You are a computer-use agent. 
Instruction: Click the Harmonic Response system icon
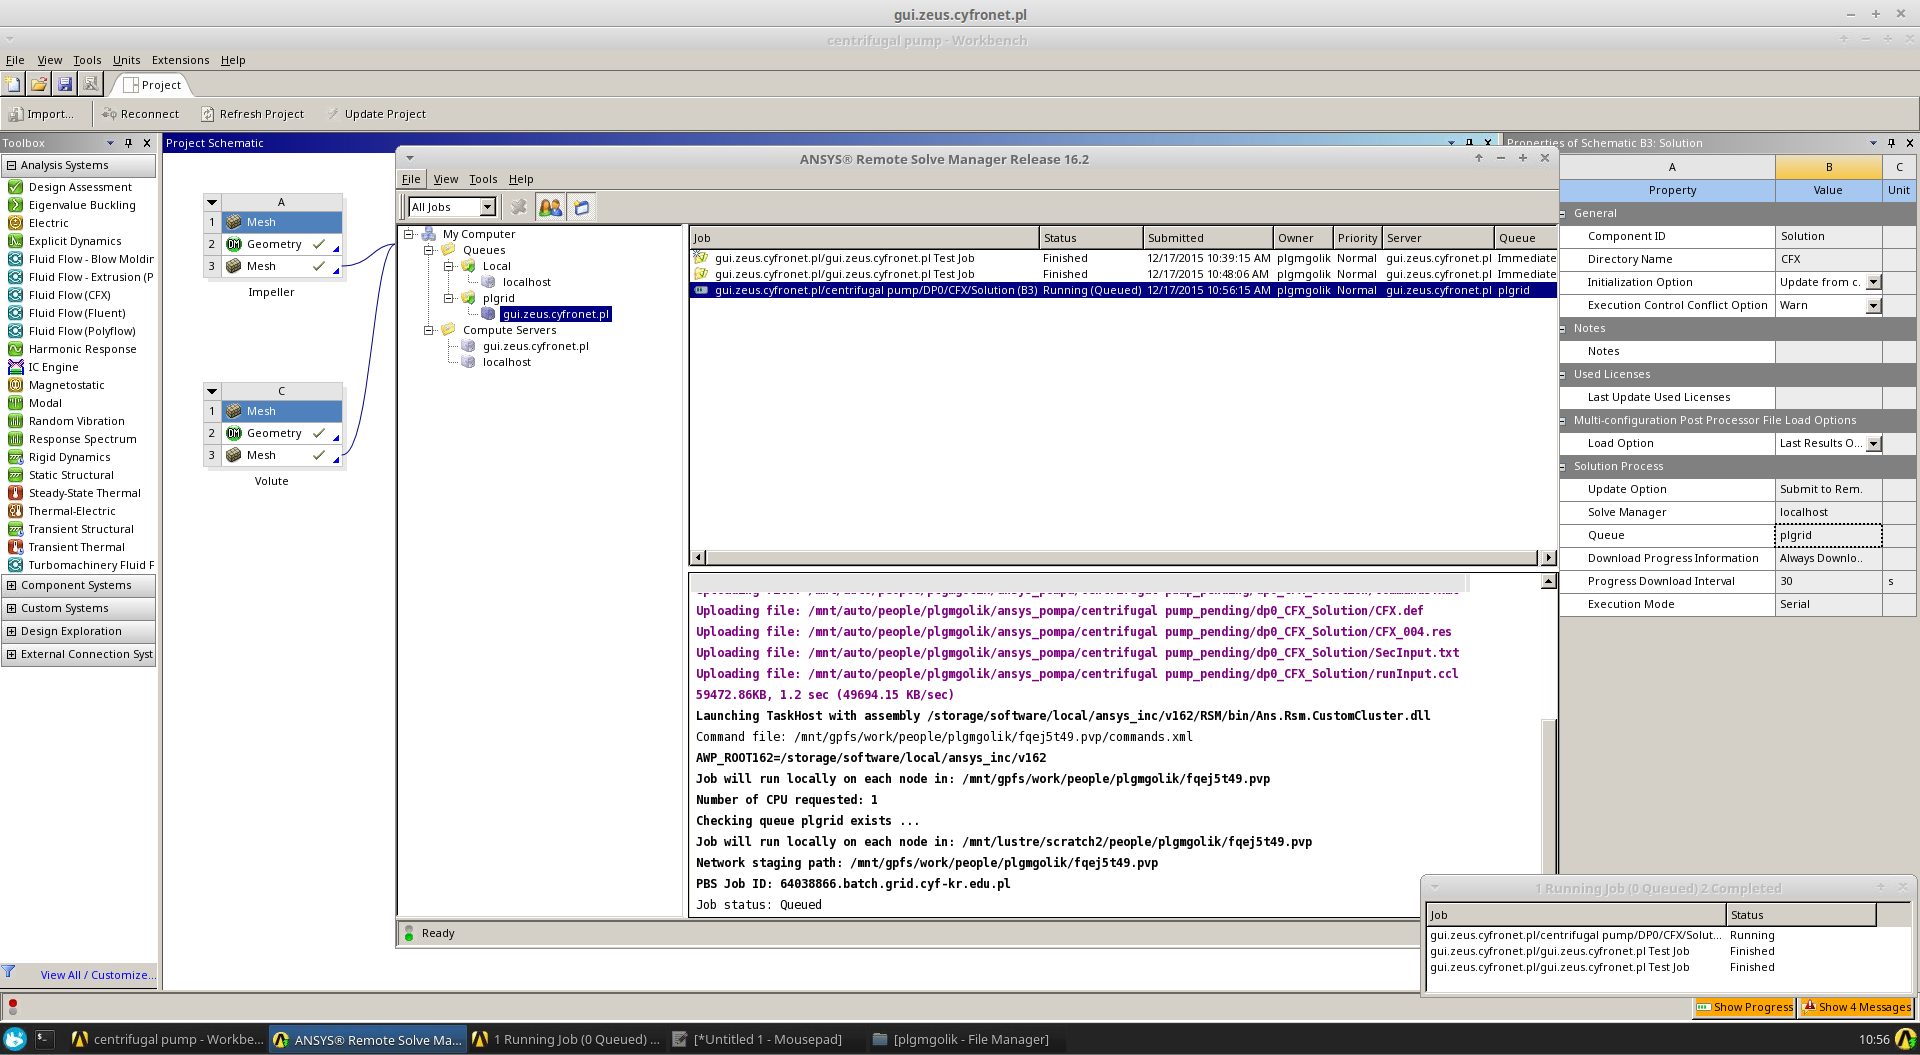[x=16, y=349]
